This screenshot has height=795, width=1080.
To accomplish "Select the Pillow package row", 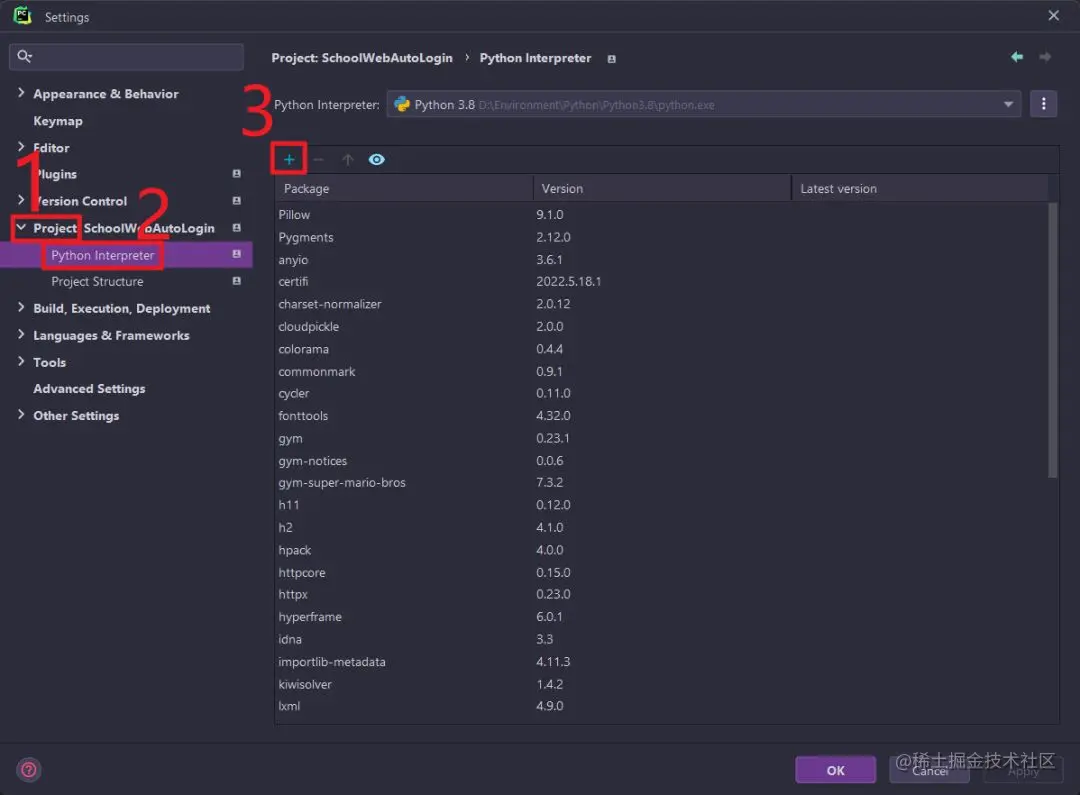I will (x=661, y=215).
